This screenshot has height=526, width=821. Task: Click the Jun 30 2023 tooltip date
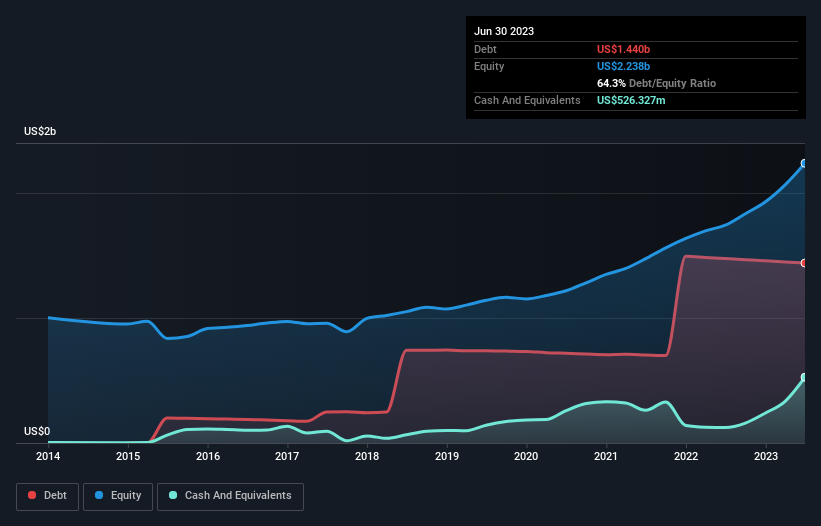tap(504, 31)
